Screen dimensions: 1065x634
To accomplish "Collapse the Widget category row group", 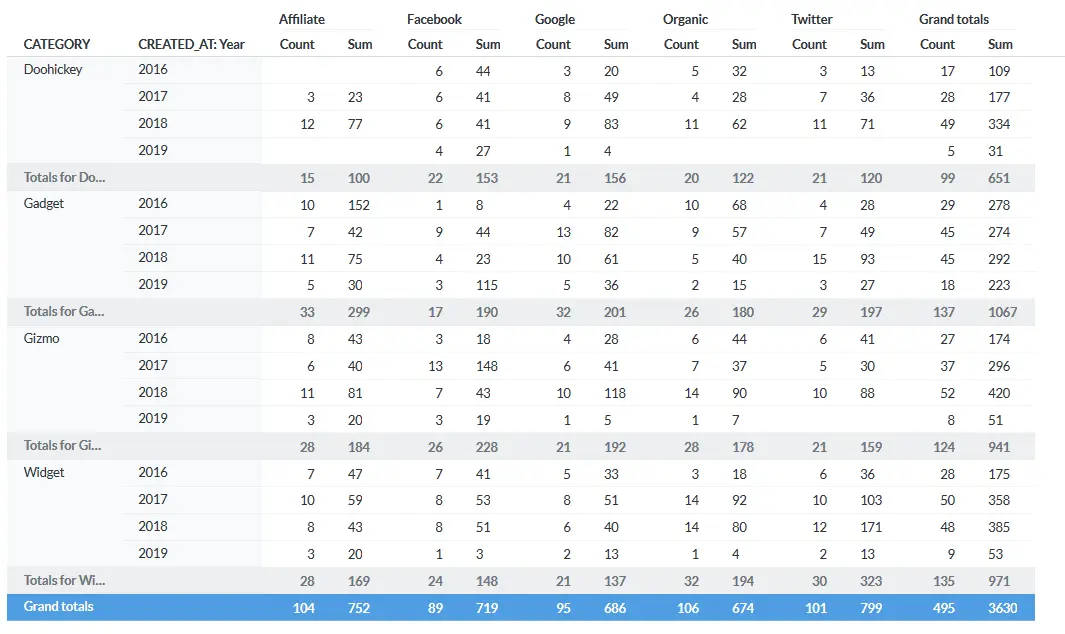I will pos(44,472).
